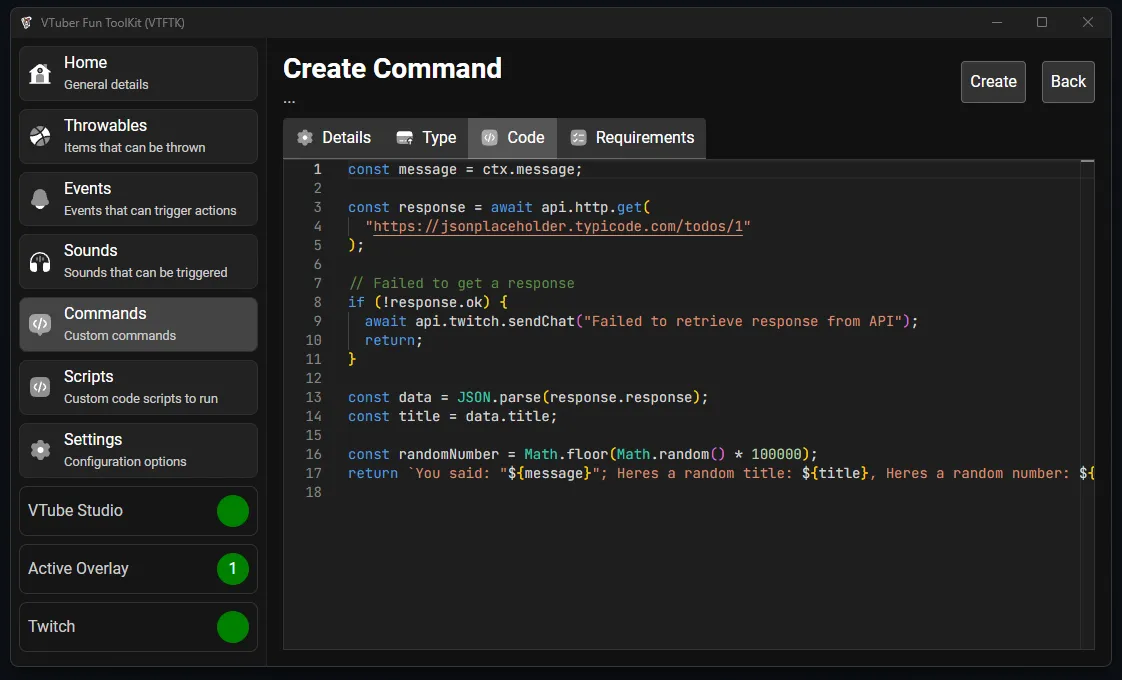Select the Throwables ball icon

pyautogui.click(x=40, y=136)
